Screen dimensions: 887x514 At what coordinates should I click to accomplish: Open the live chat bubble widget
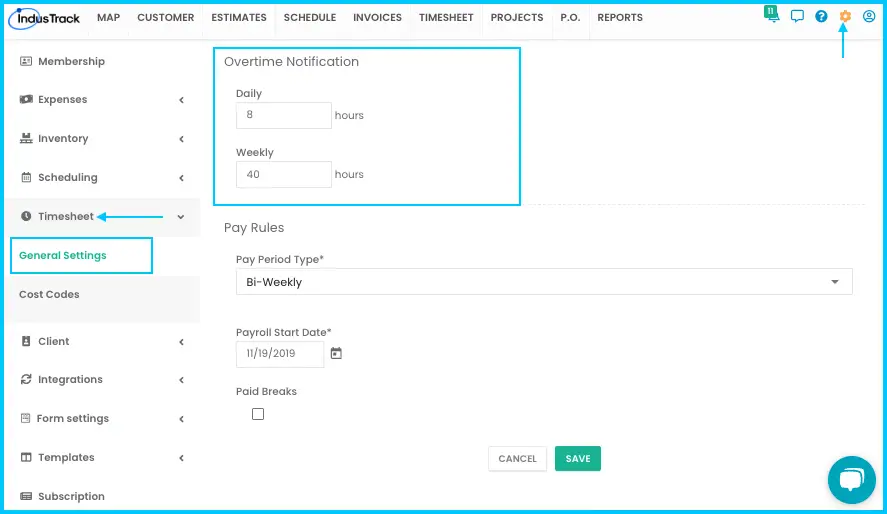tap(851, 480)
